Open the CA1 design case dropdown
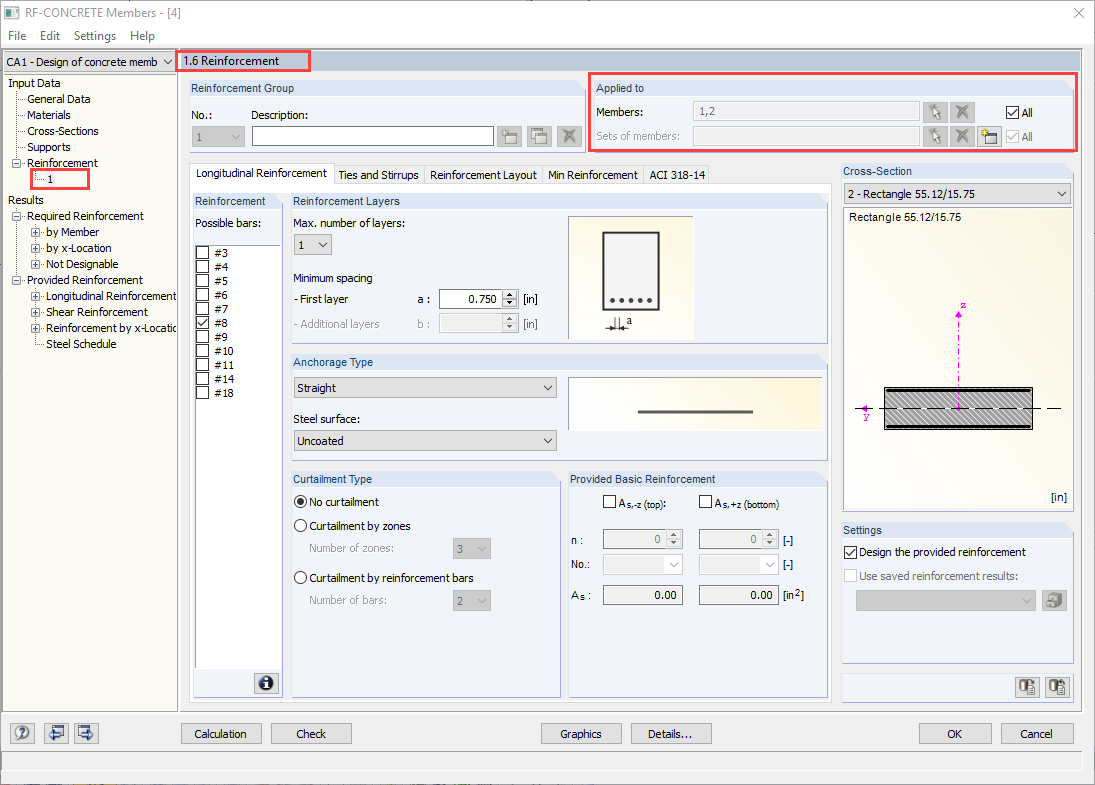Screen dimensions: 1095x785 pos(89,62)
